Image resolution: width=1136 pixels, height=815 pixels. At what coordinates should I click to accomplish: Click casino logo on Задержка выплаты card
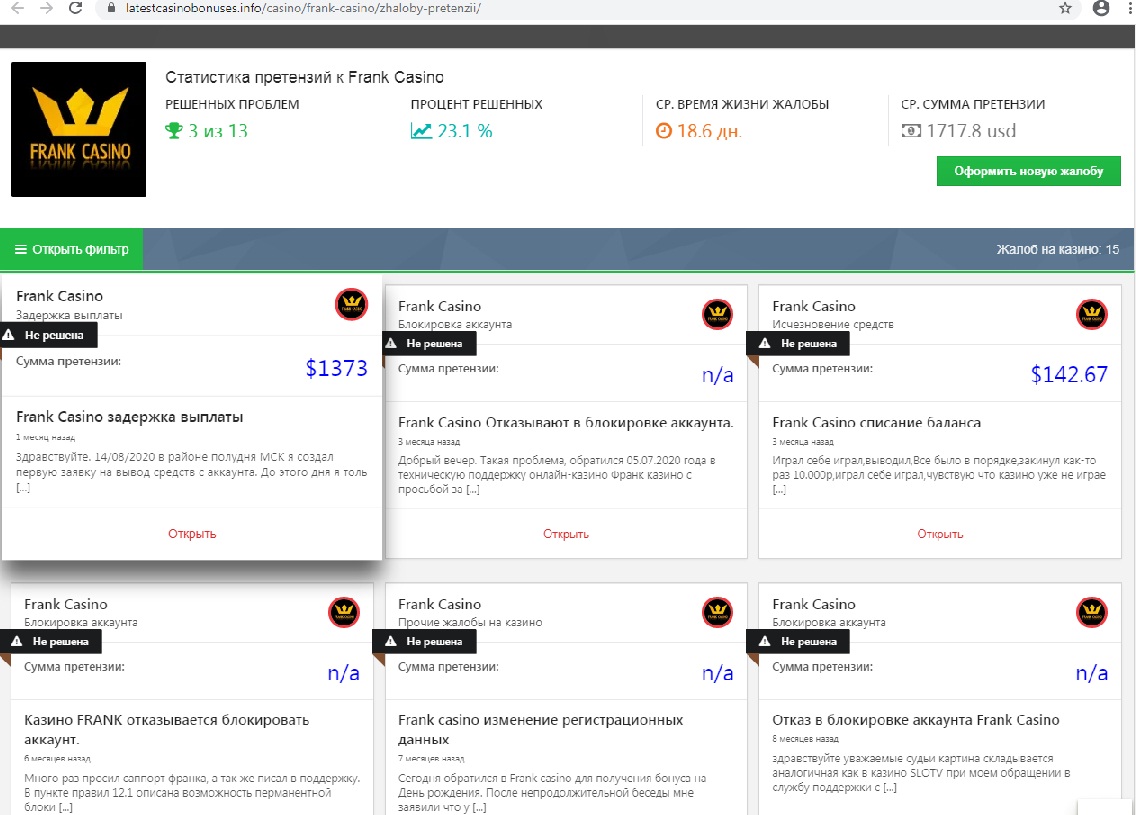[351, 304]
